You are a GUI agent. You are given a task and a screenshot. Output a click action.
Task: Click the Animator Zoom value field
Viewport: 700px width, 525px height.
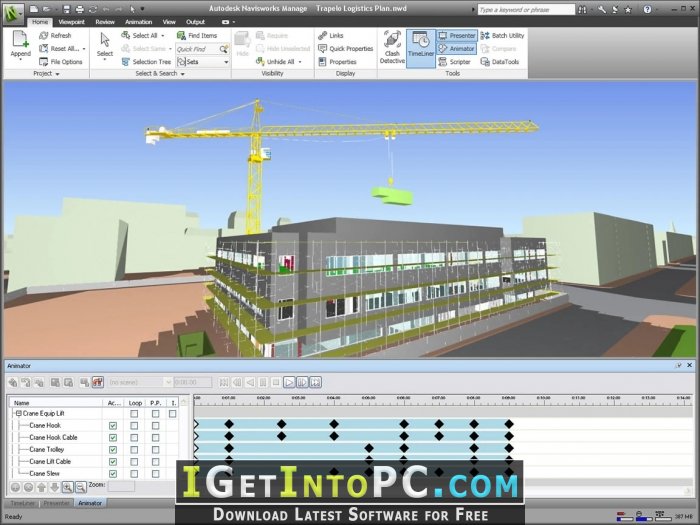[121, 486]
